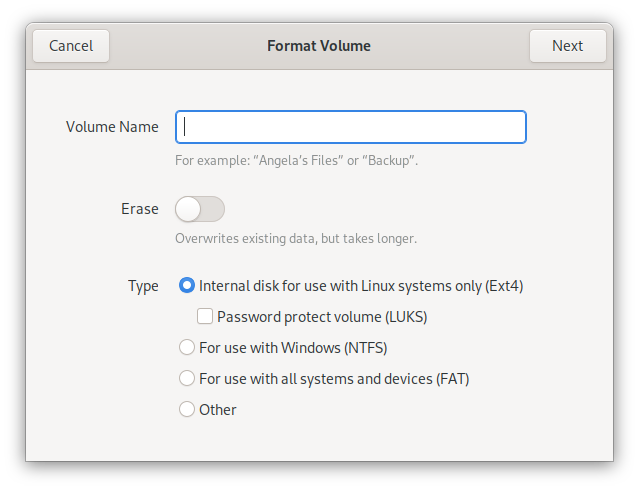Click the "Password protect volume (LUKS)" label text
This screenshot has height=490, width=639.
(329, 317)
